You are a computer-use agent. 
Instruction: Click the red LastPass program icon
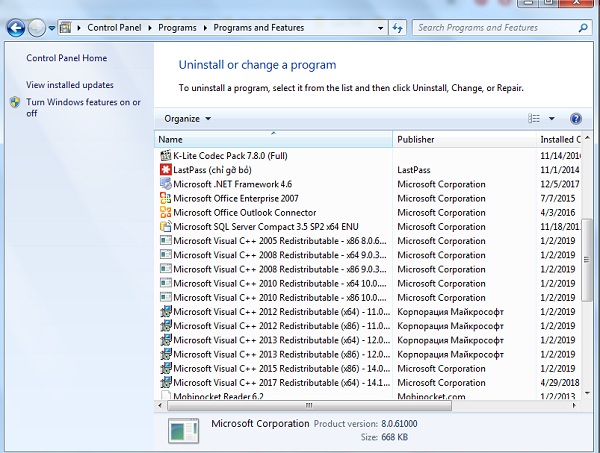click(x=165, y=170)
